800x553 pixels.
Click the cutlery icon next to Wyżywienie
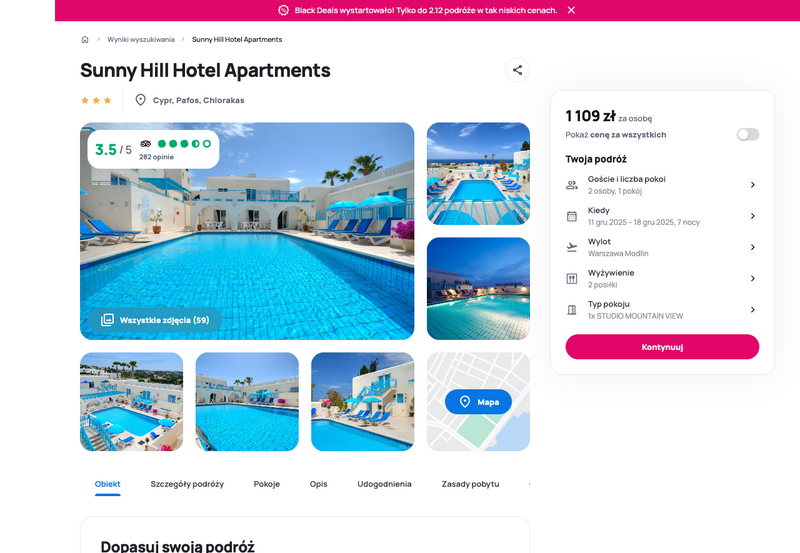572,279
